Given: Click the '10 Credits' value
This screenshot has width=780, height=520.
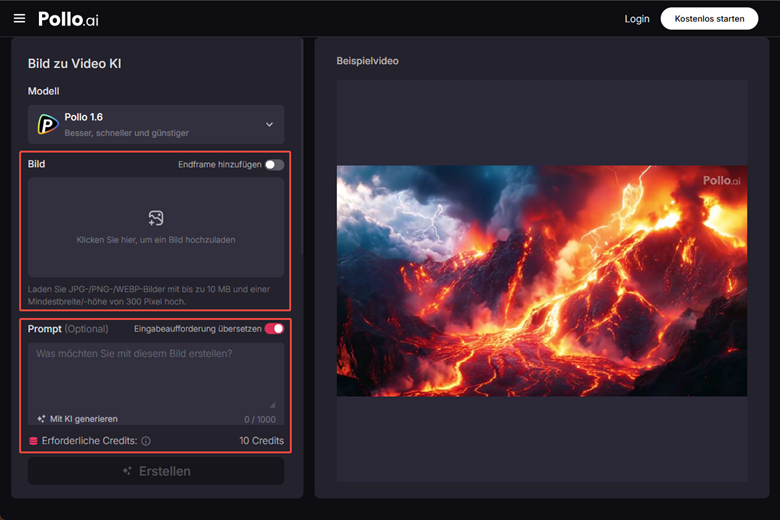Looking at the screenshot, I should [261, 441].
